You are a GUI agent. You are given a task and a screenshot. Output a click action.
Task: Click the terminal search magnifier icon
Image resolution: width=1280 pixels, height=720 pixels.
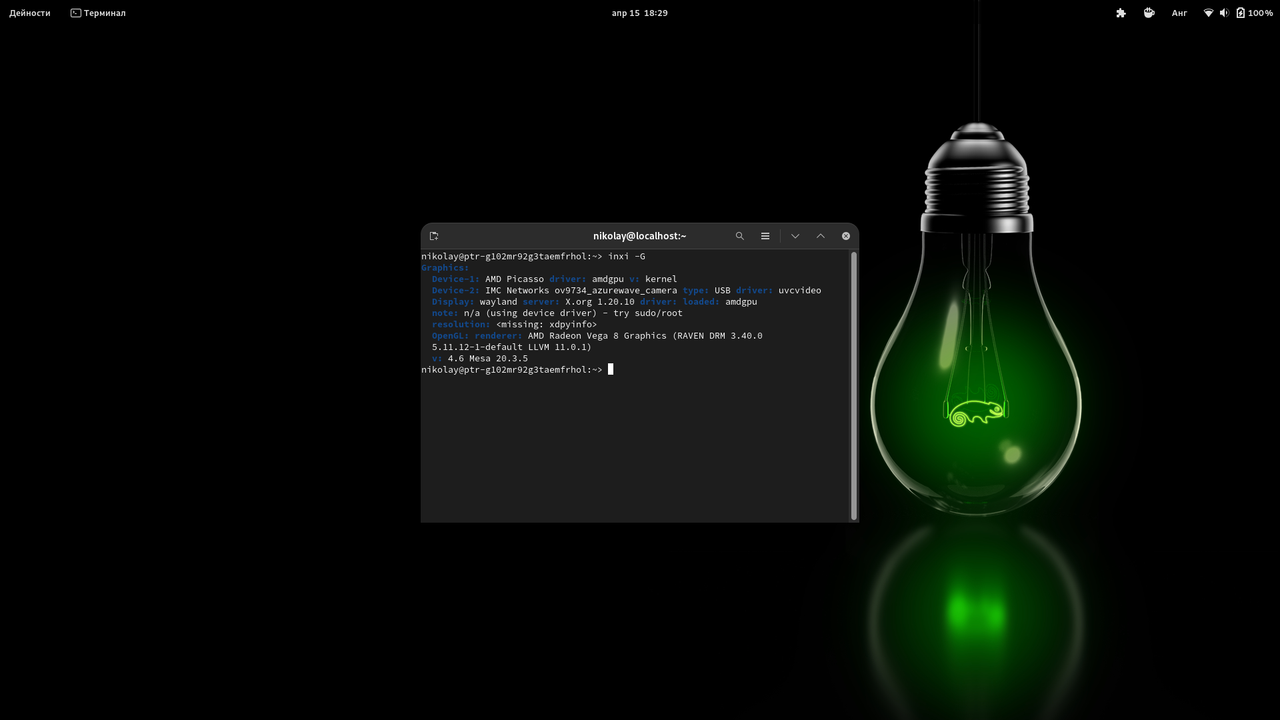740,236
